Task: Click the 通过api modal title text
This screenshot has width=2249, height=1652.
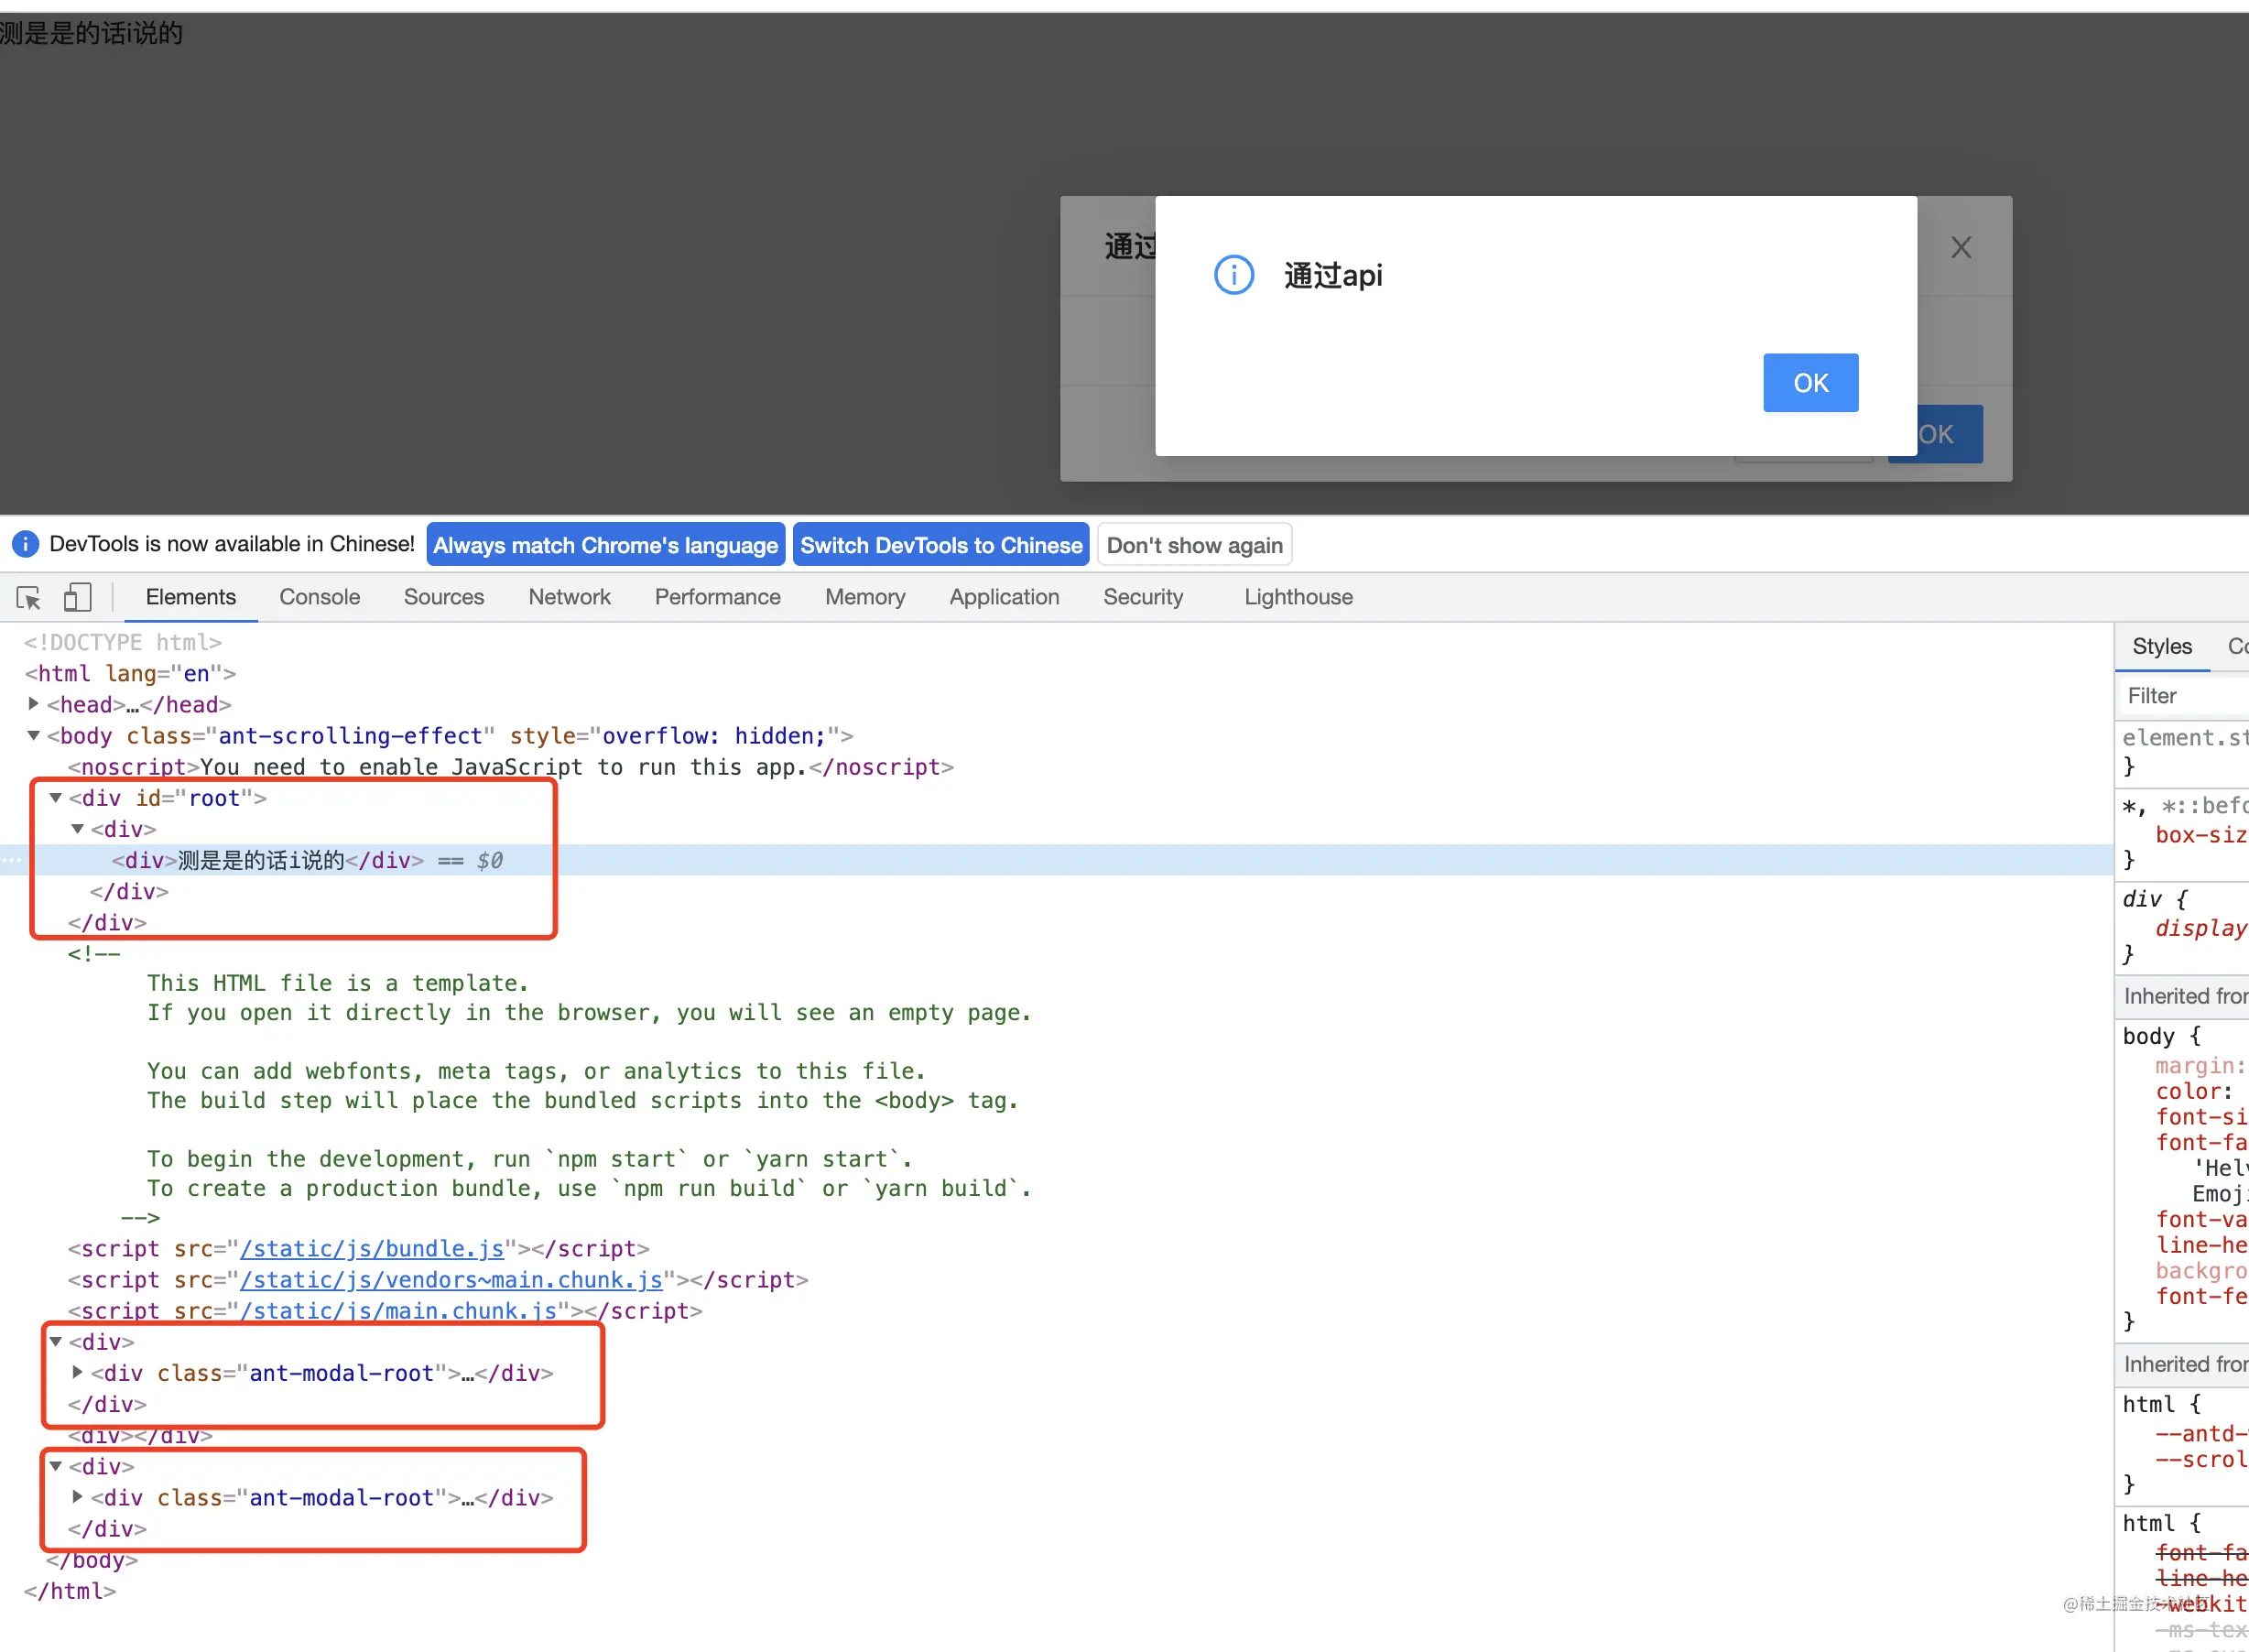Action: (1333, 275)
